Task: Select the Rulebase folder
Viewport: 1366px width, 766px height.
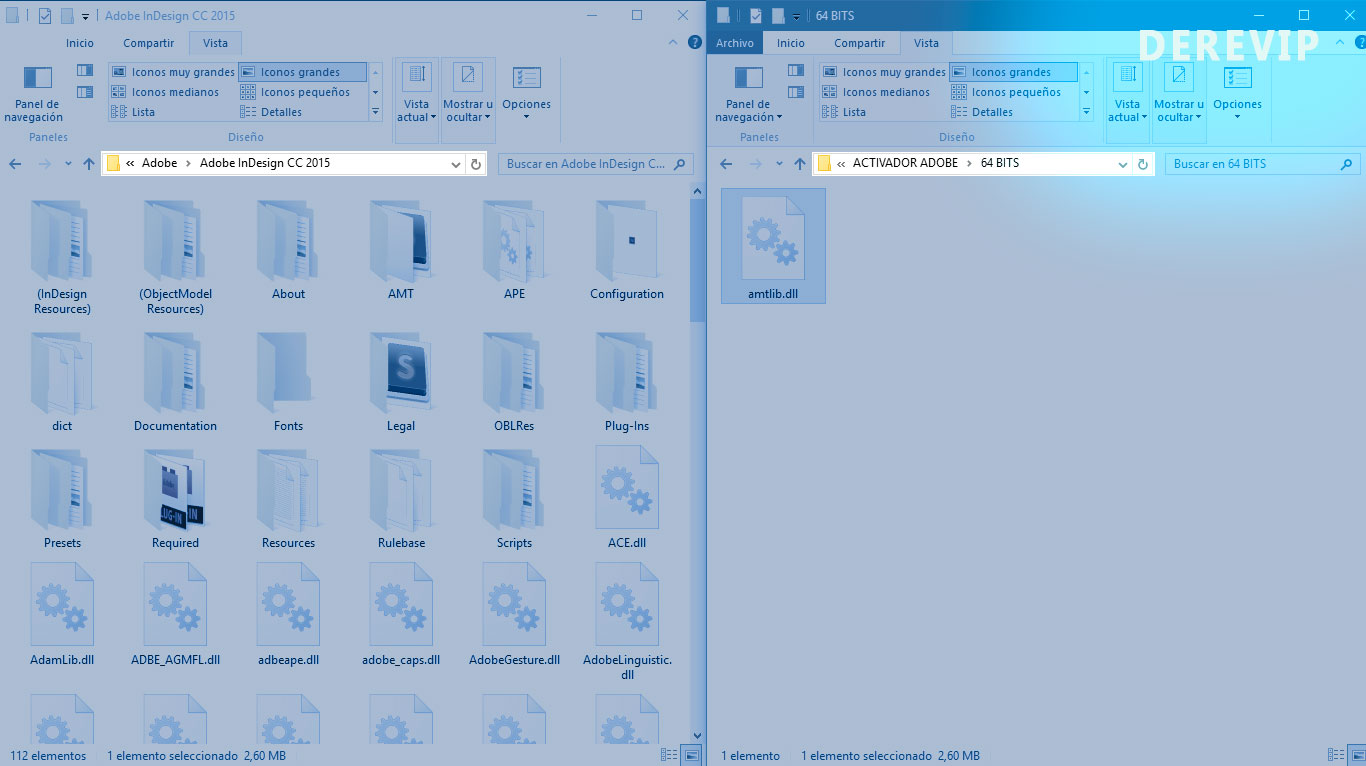Action: point(401,498)
